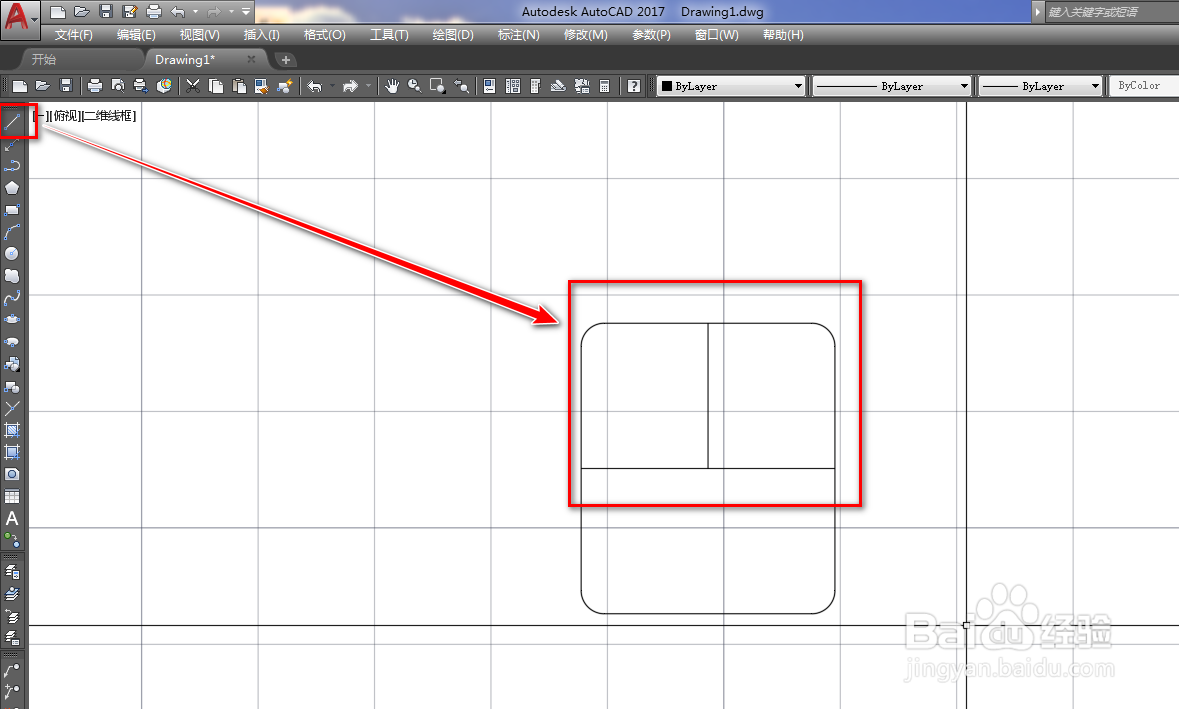Open the ByColor plot style dropdown

pos(1144,86)
